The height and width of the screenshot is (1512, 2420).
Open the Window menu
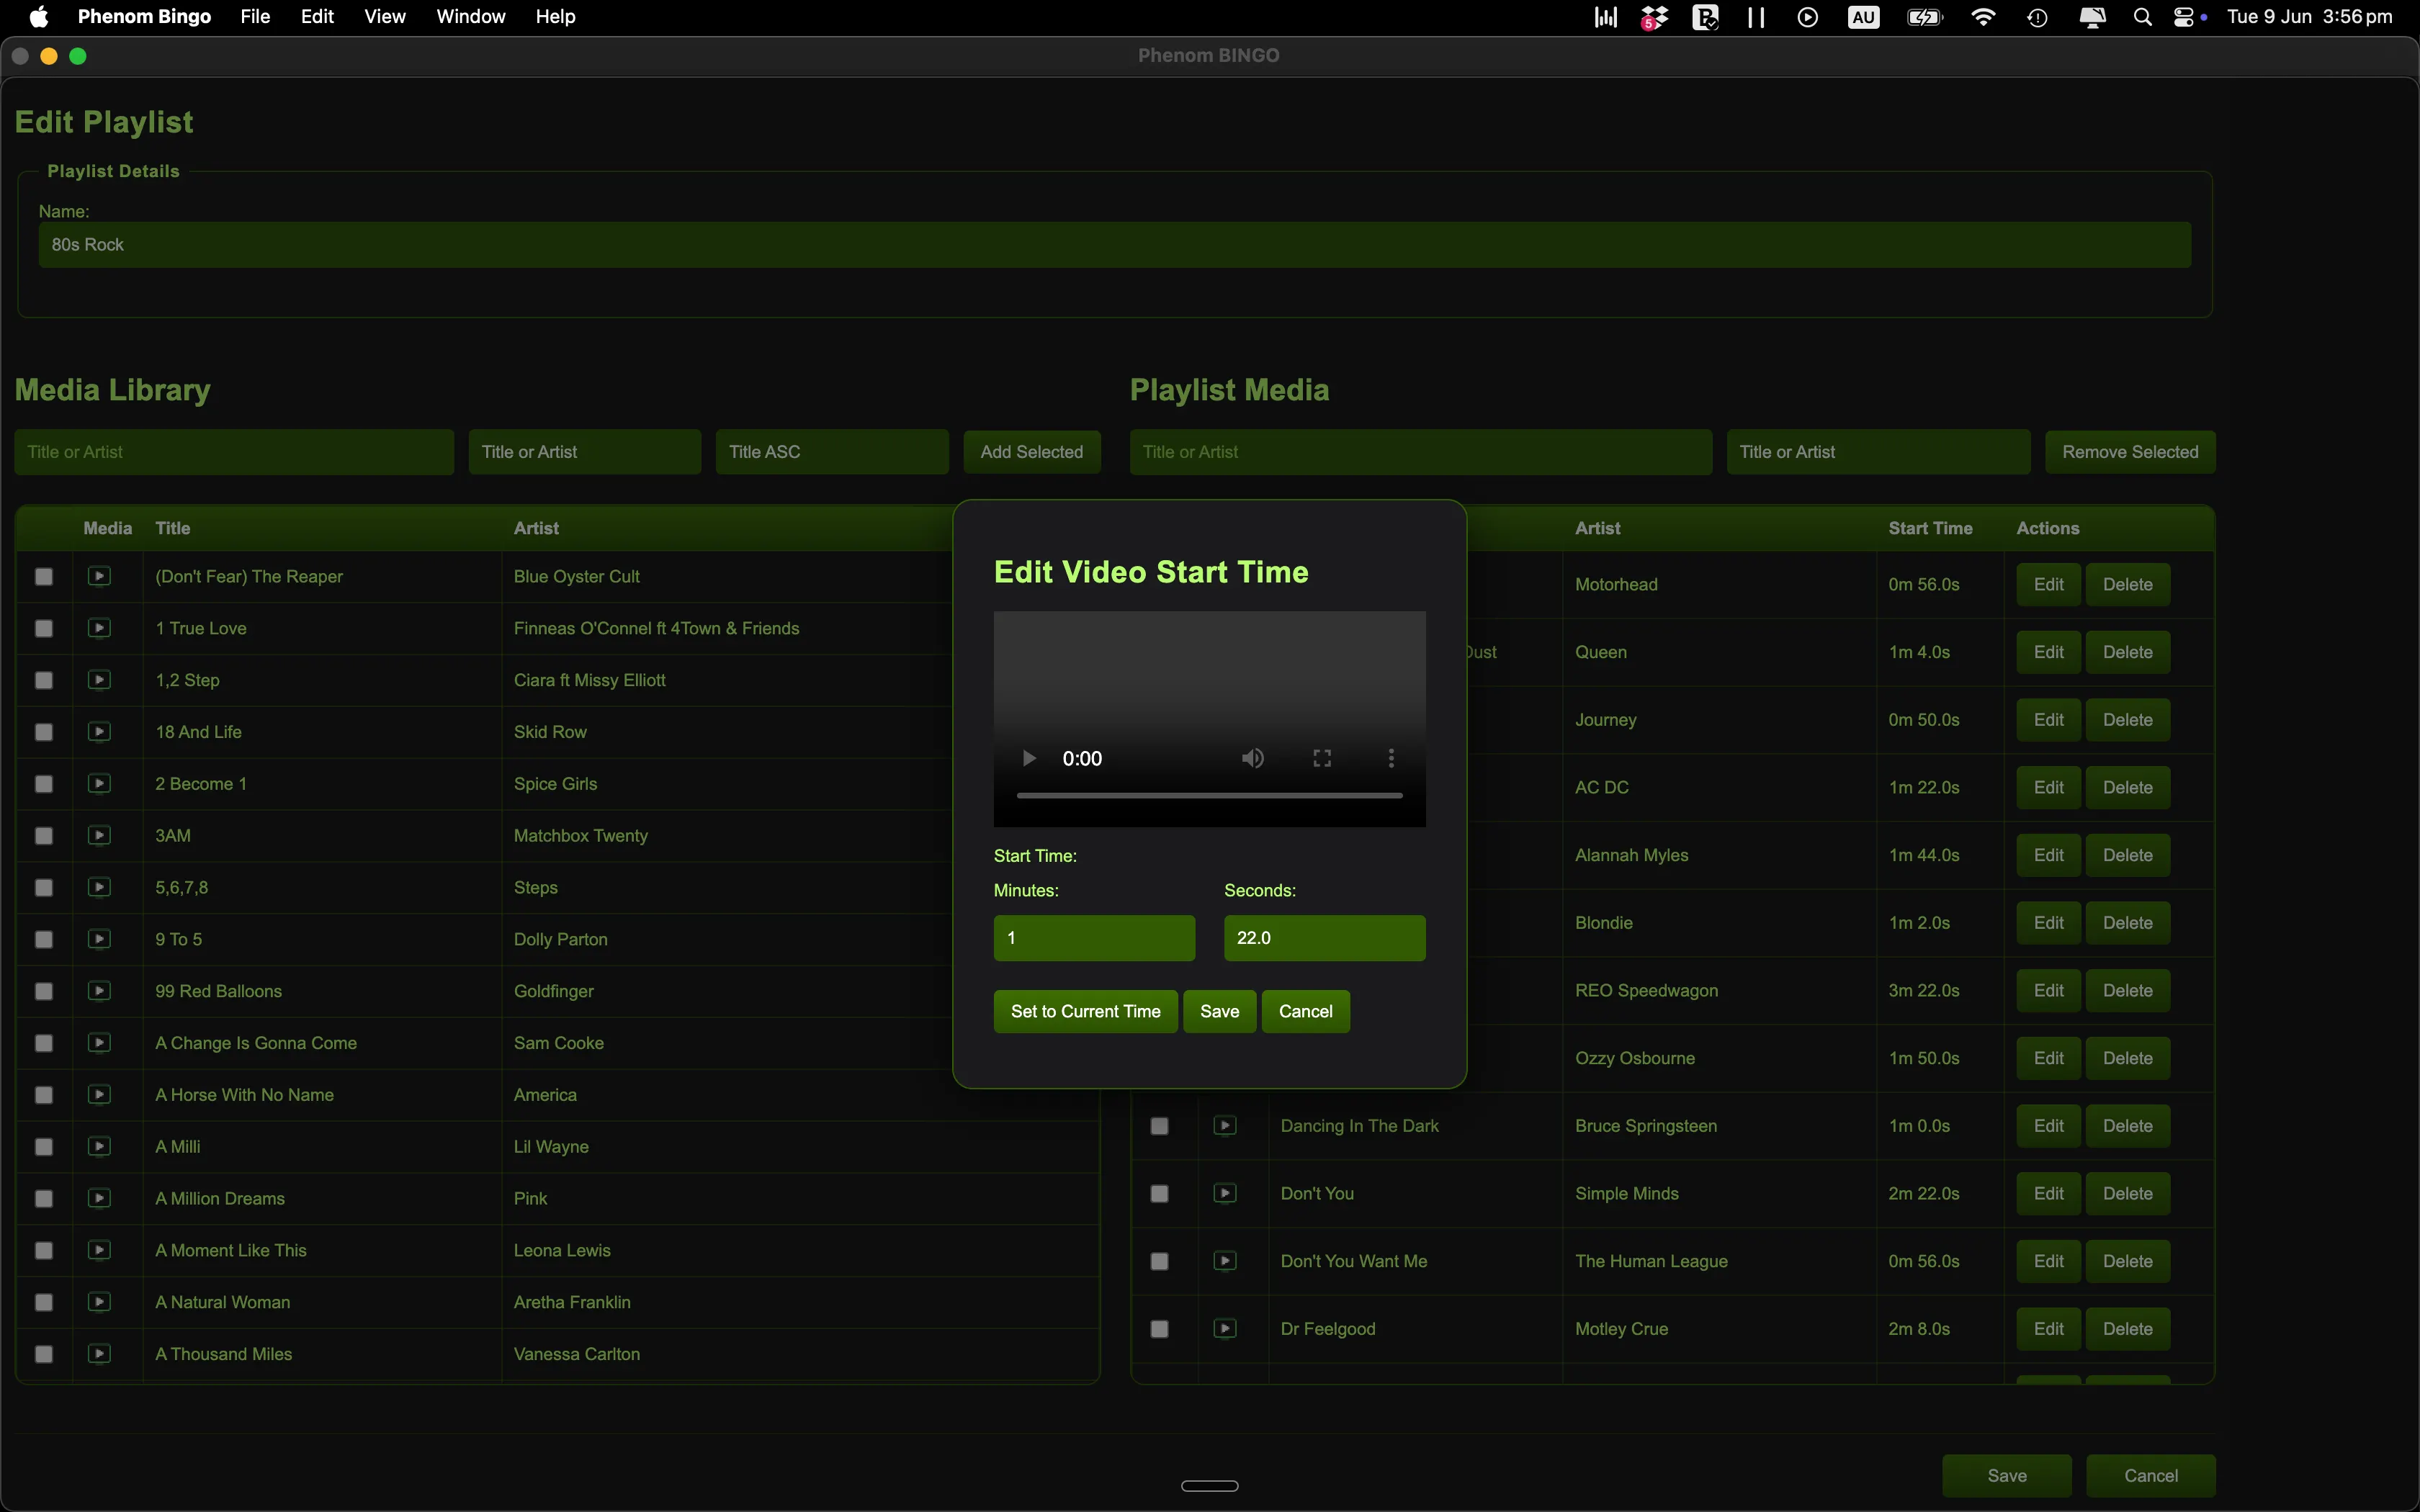pyautogui.click(x=471, y=17)
